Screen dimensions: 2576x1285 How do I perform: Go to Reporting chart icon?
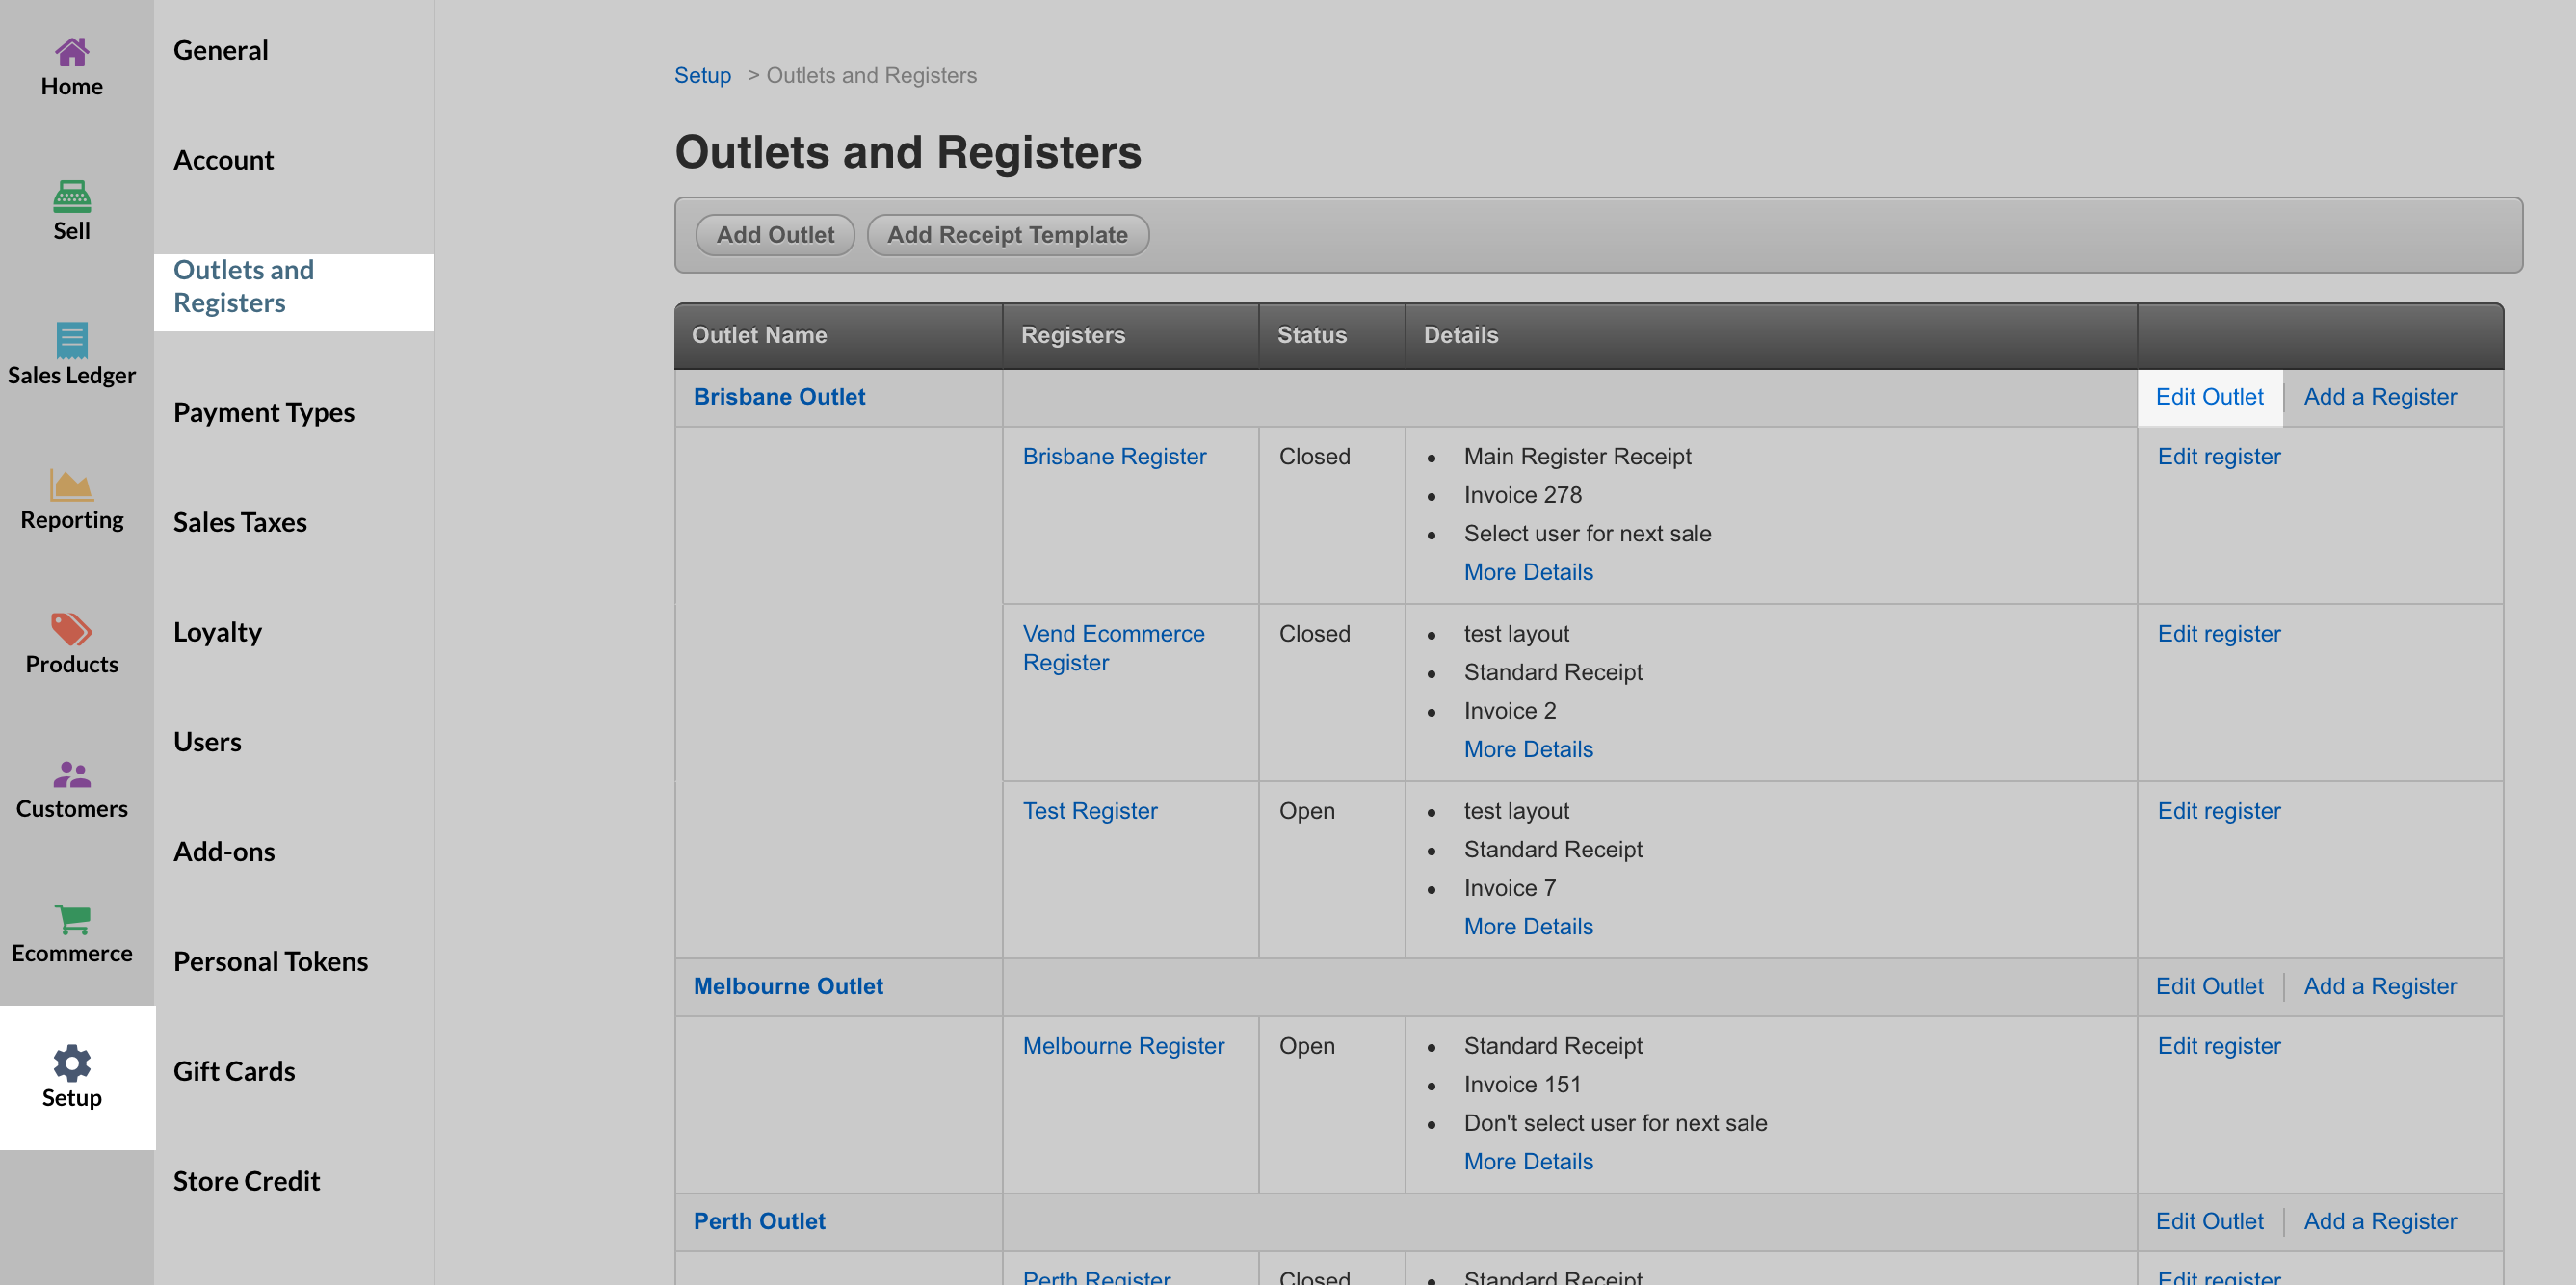72,485
